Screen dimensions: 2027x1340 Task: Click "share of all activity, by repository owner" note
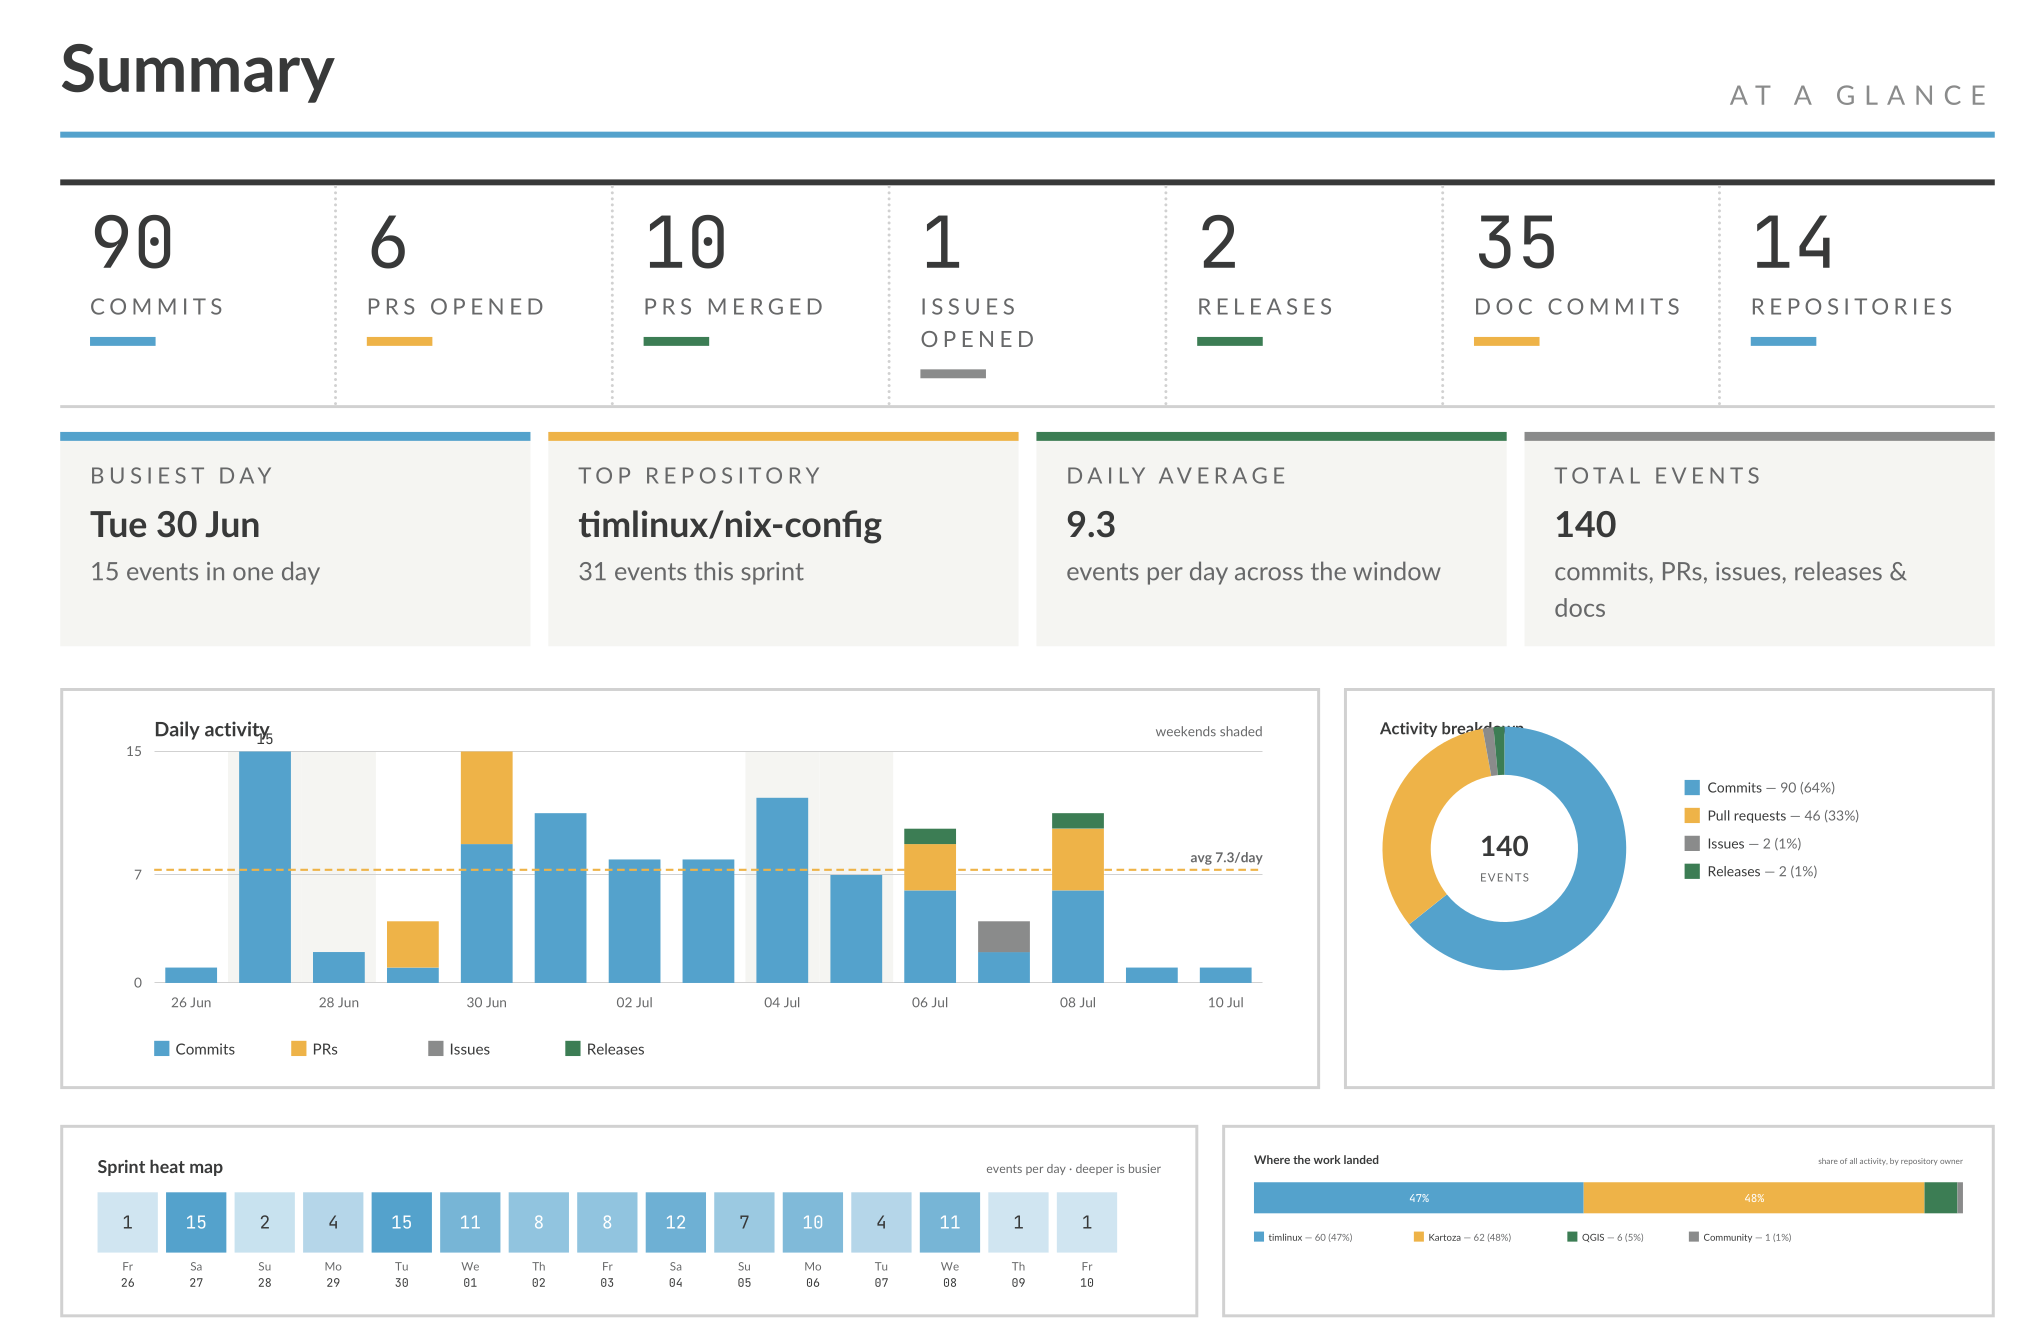coord(1890,1162)
